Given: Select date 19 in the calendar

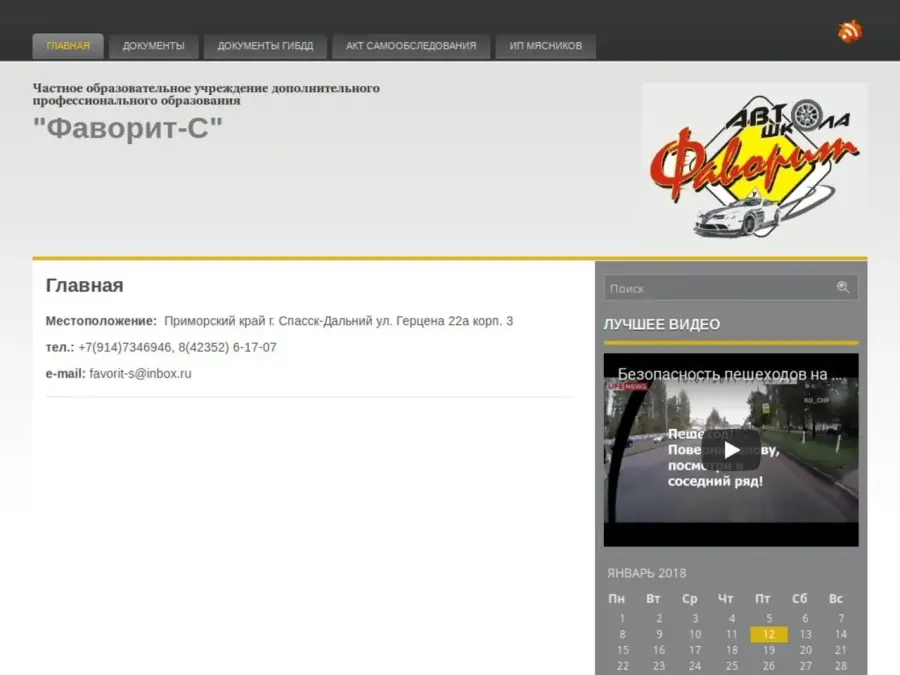Looking at the screenshot, I should [768, 650].
